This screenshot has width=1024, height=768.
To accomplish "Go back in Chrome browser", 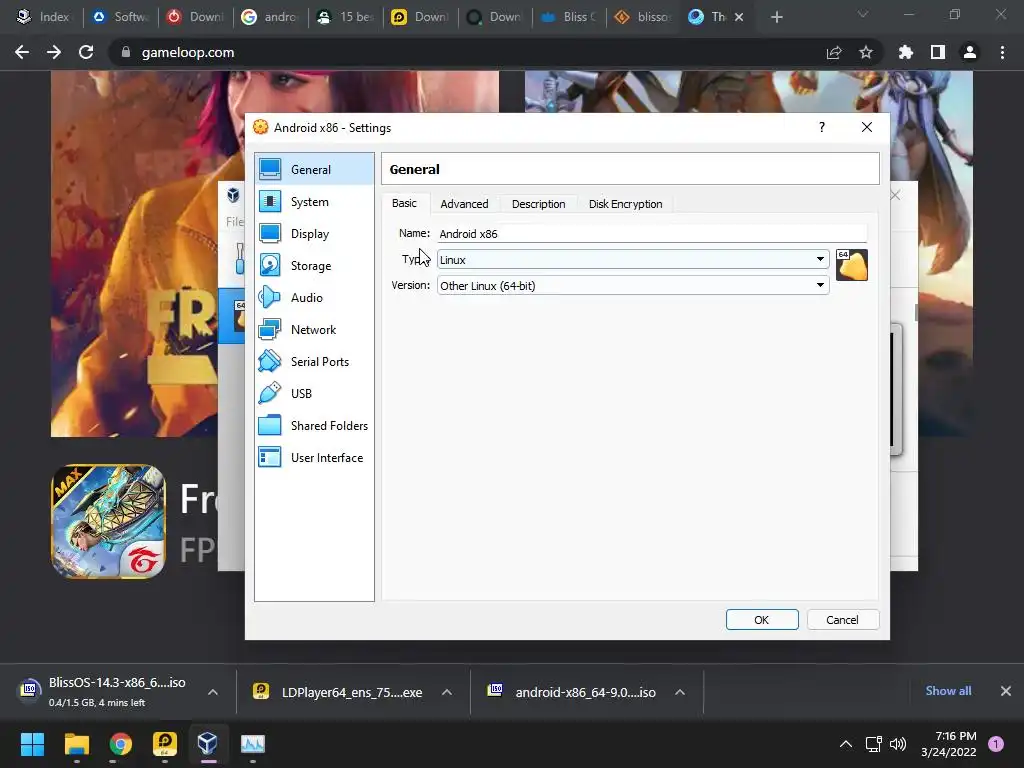I will coord(22,52).
